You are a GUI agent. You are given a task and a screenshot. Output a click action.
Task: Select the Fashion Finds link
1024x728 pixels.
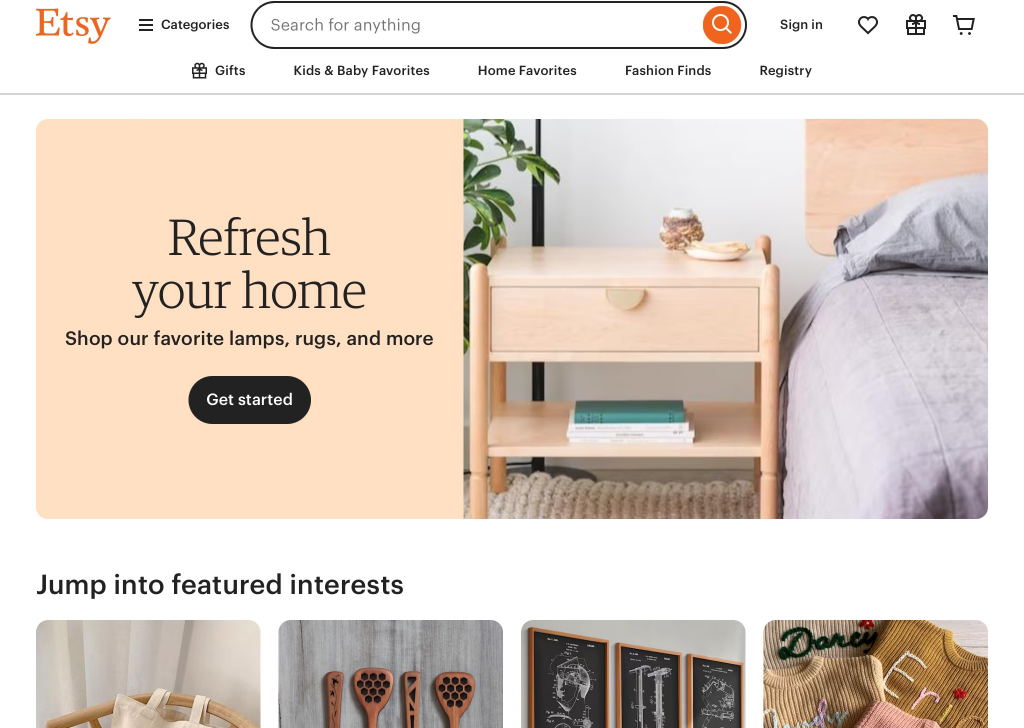click(x=668, y=71)
